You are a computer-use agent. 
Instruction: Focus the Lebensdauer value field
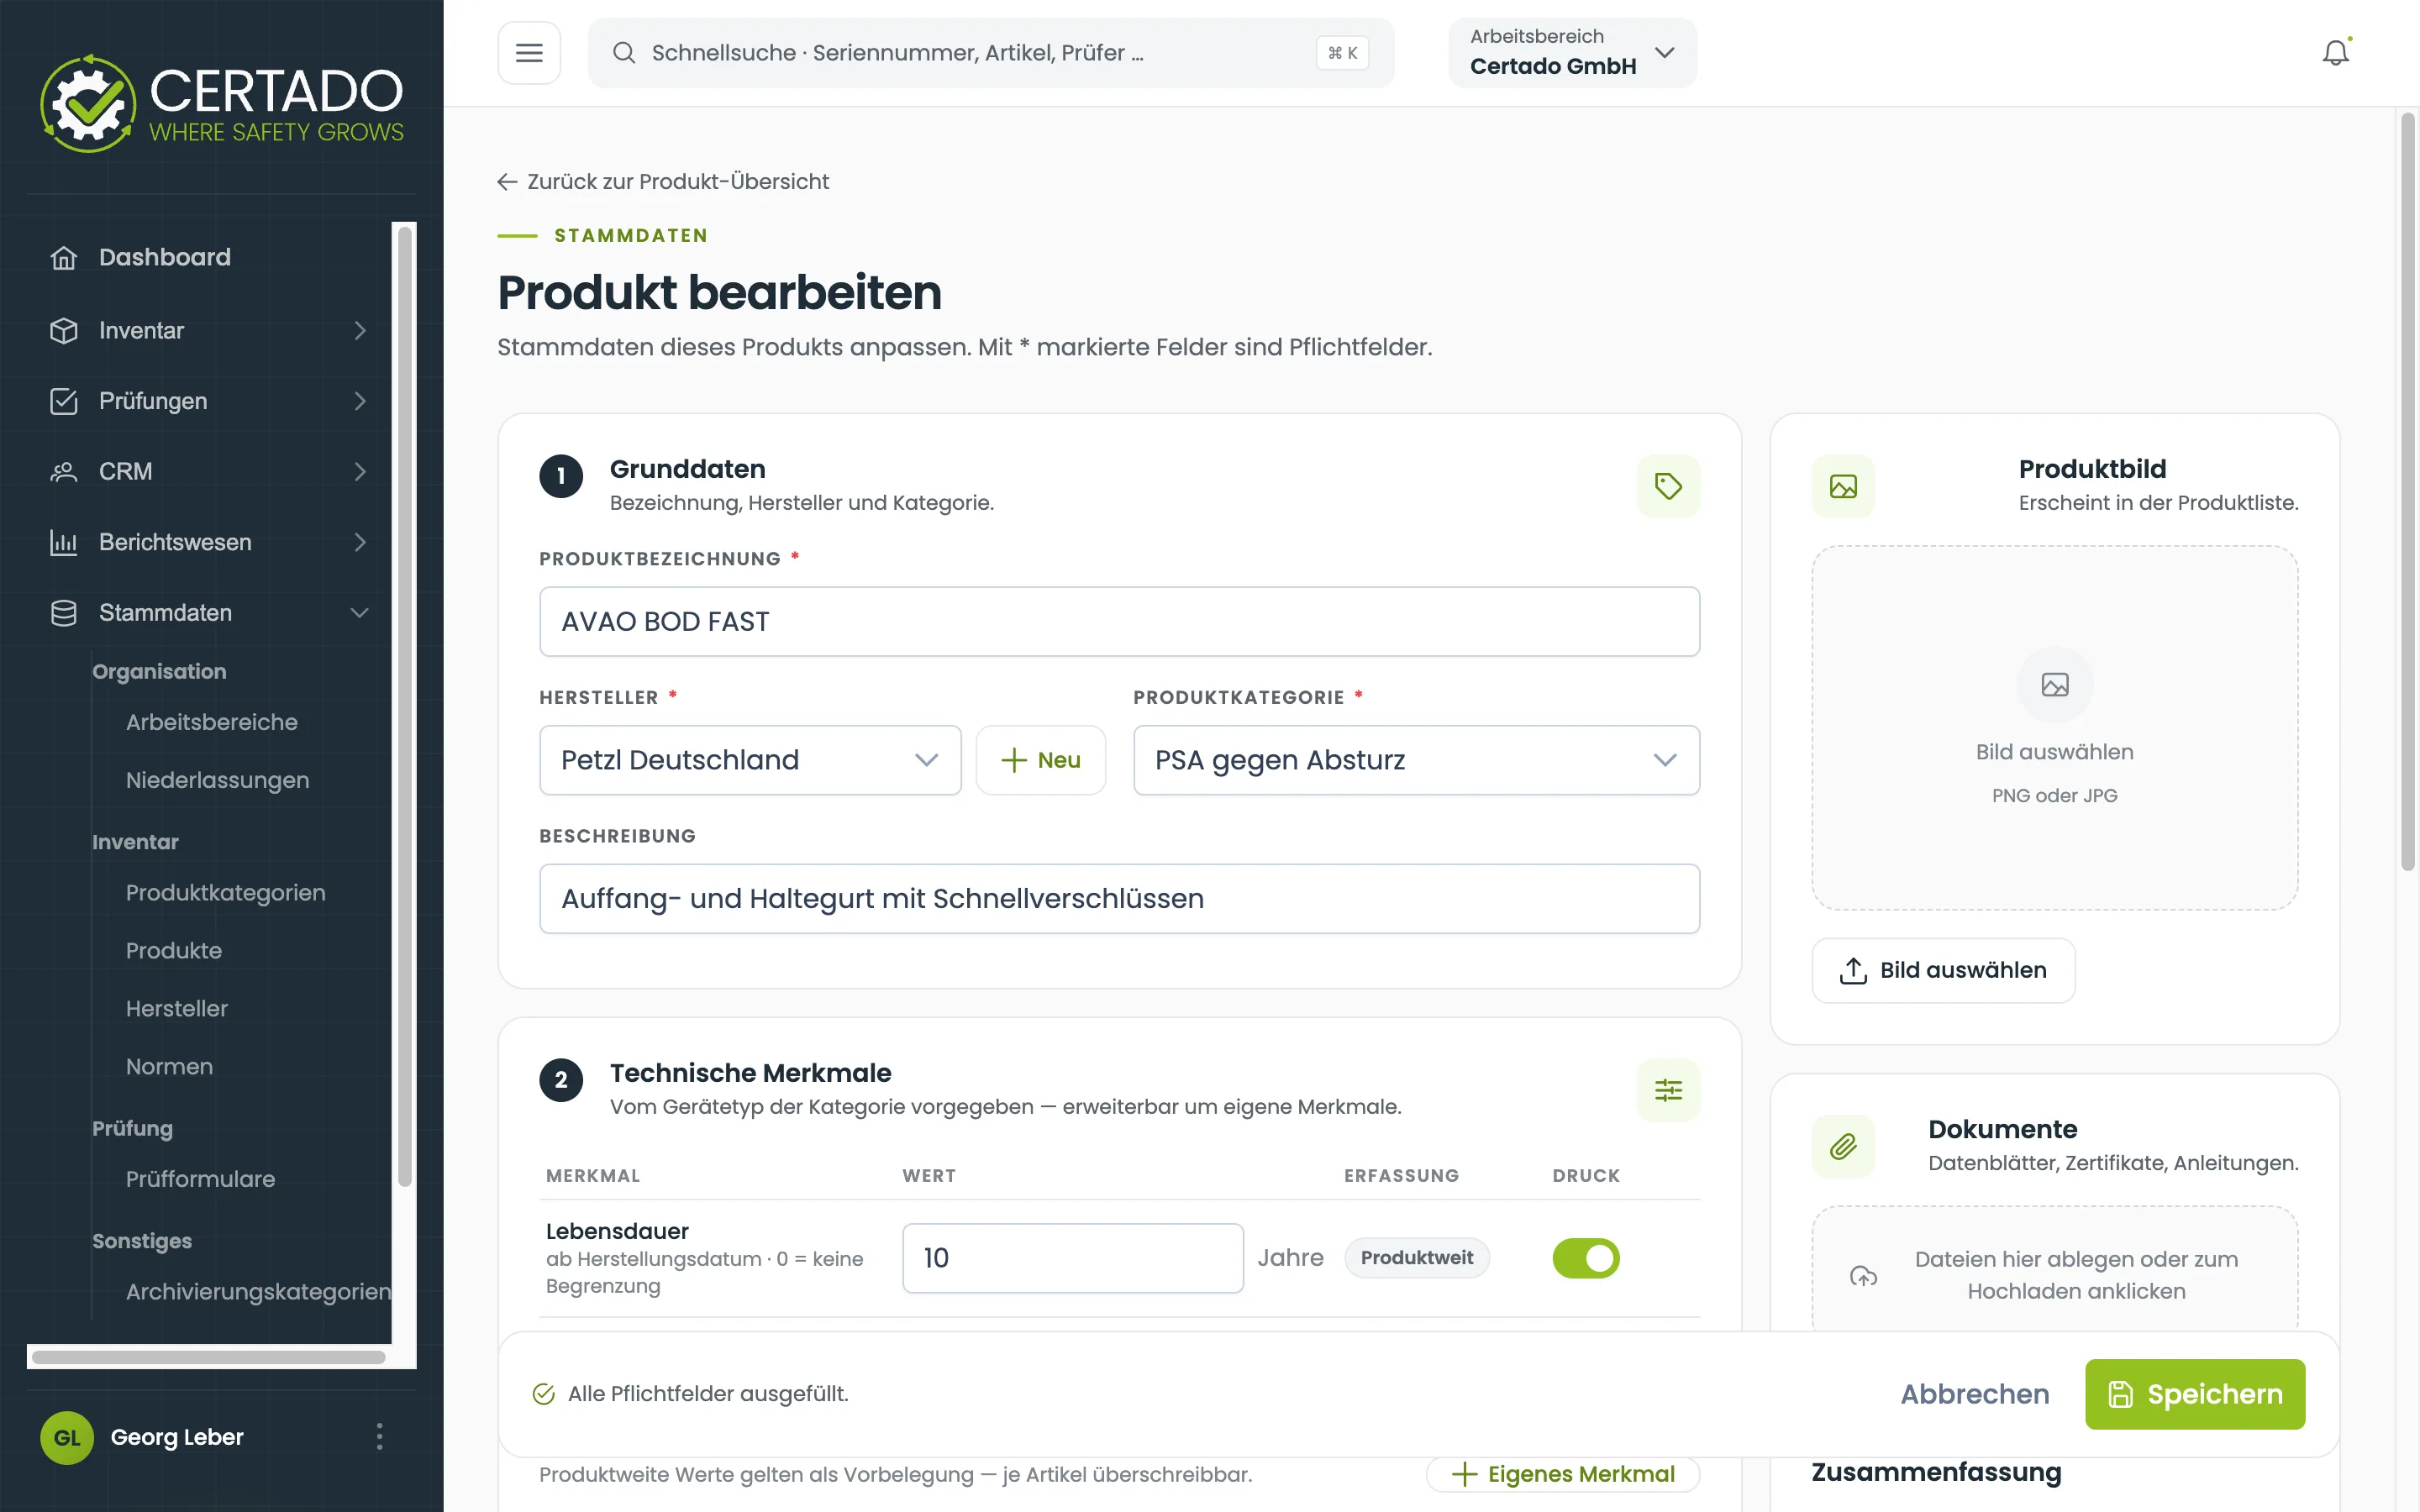pos(1073,1258)
